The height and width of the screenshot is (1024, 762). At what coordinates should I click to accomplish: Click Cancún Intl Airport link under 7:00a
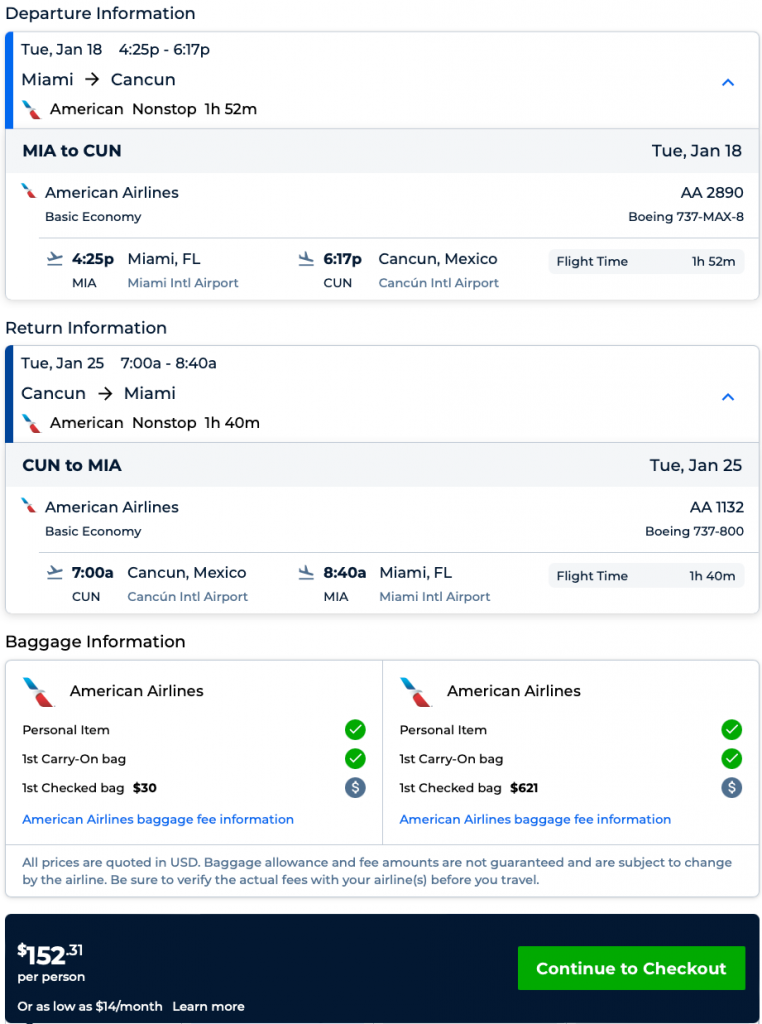pos(188,597)
